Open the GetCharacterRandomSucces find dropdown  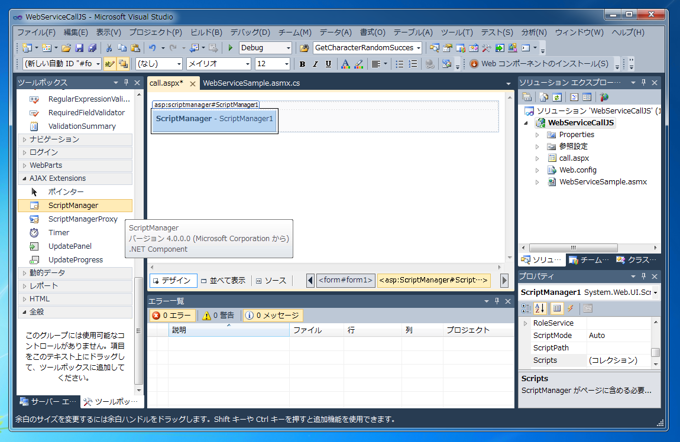pos(367,48)
